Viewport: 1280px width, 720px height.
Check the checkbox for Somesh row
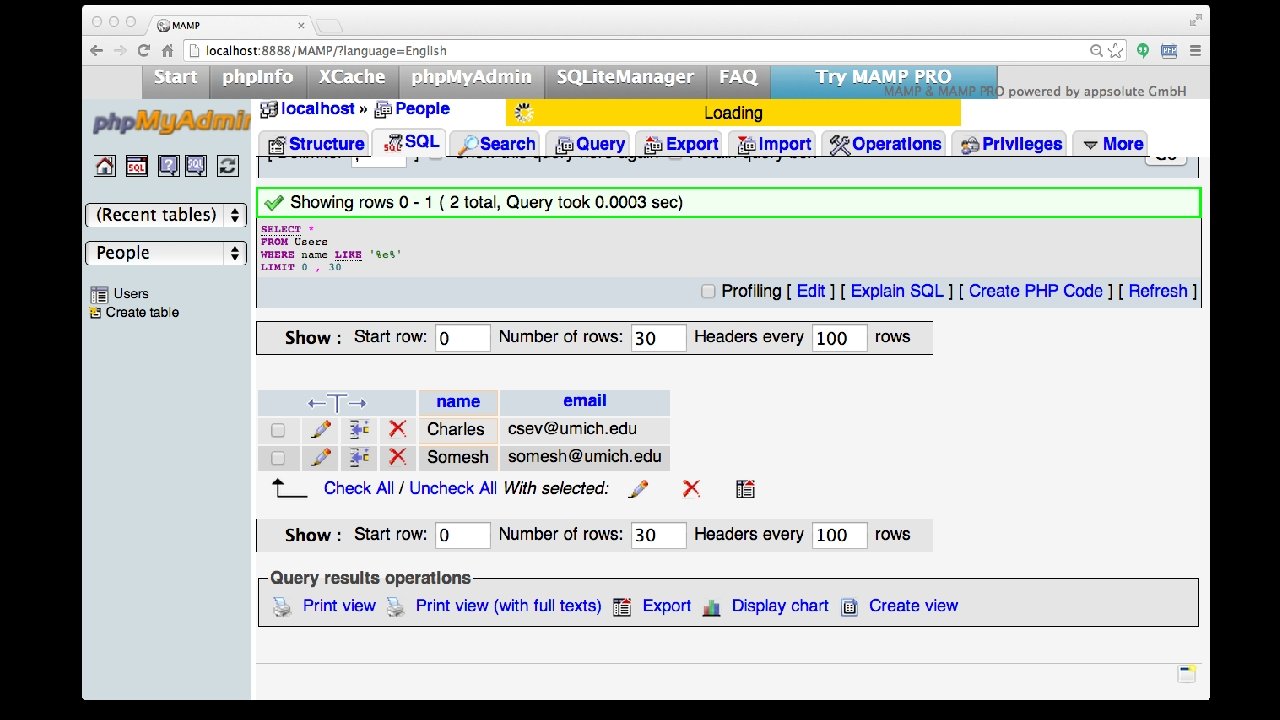[278, 458]
